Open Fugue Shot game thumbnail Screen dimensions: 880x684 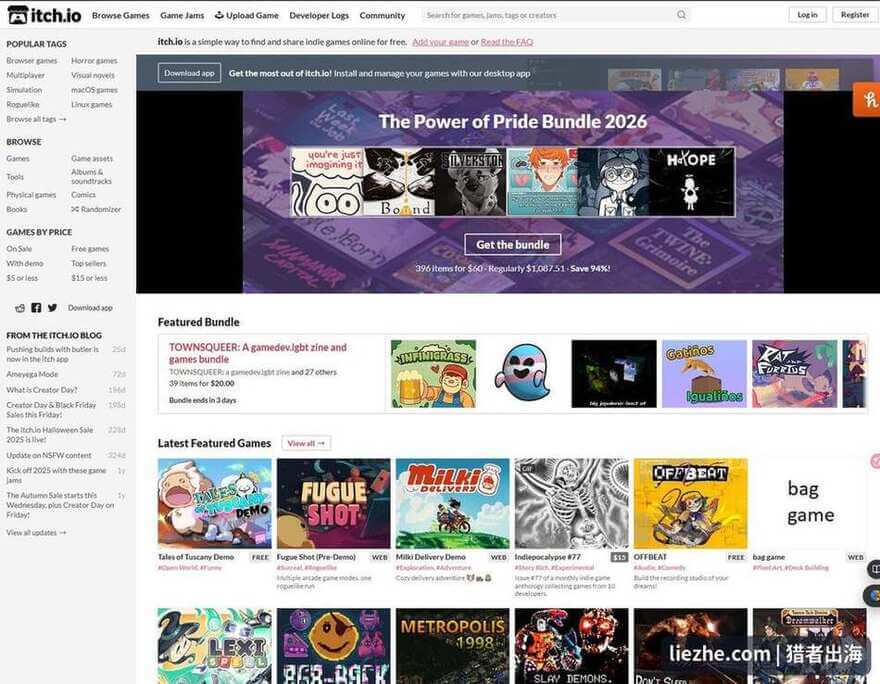pos(333,503)
